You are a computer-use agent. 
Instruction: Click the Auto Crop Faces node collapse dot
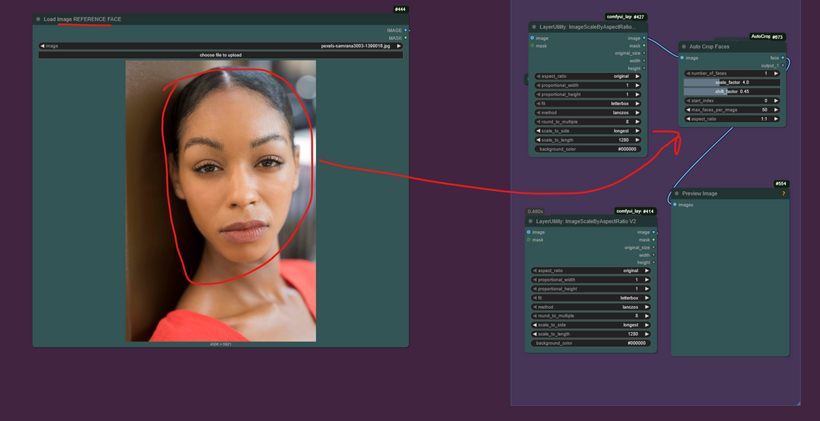point(684,46)
